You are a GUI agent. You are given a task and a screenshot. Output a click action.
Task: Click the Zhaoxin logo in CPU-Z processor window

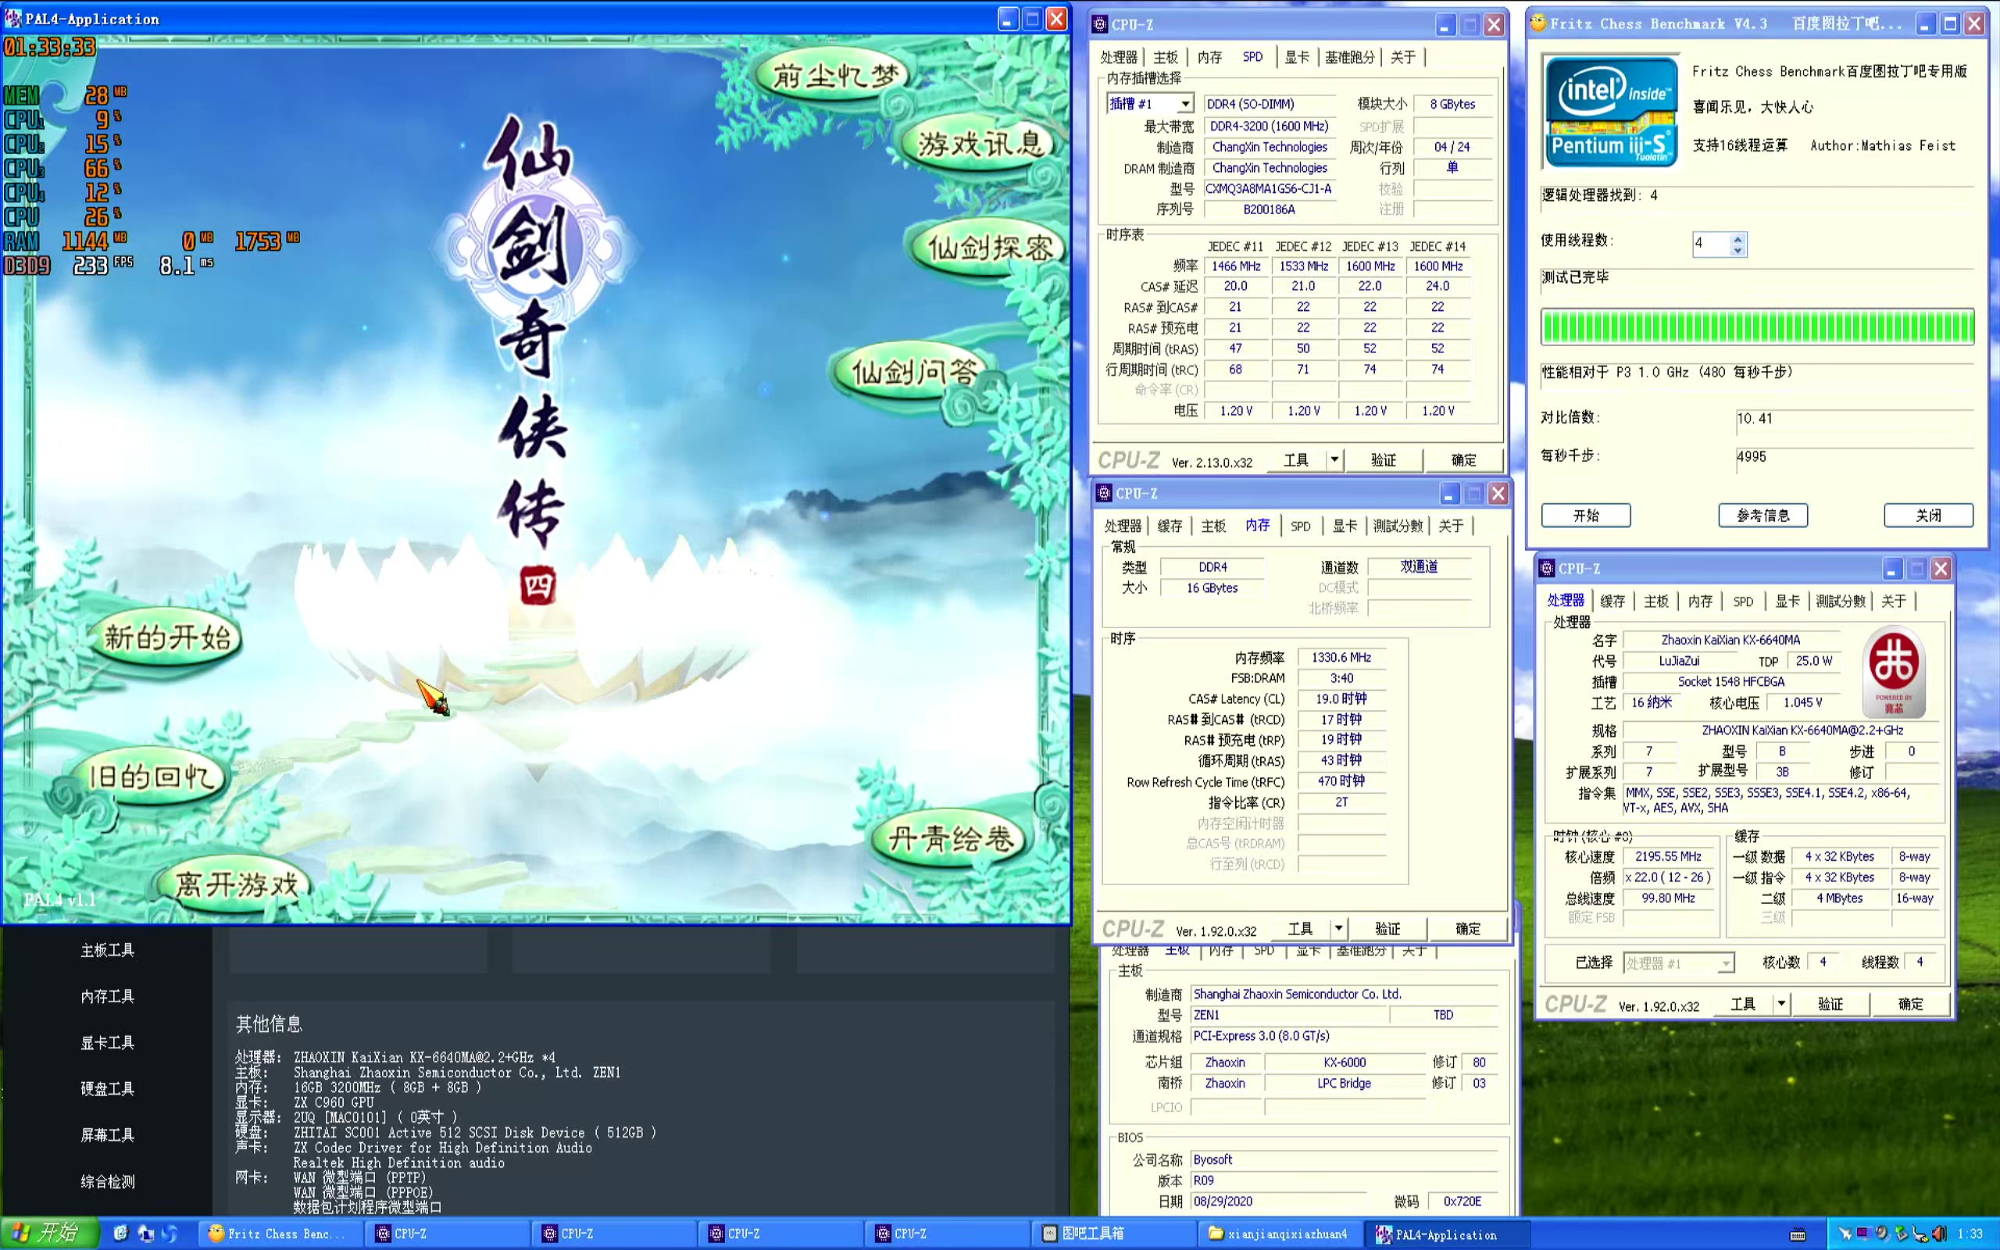1894,670
